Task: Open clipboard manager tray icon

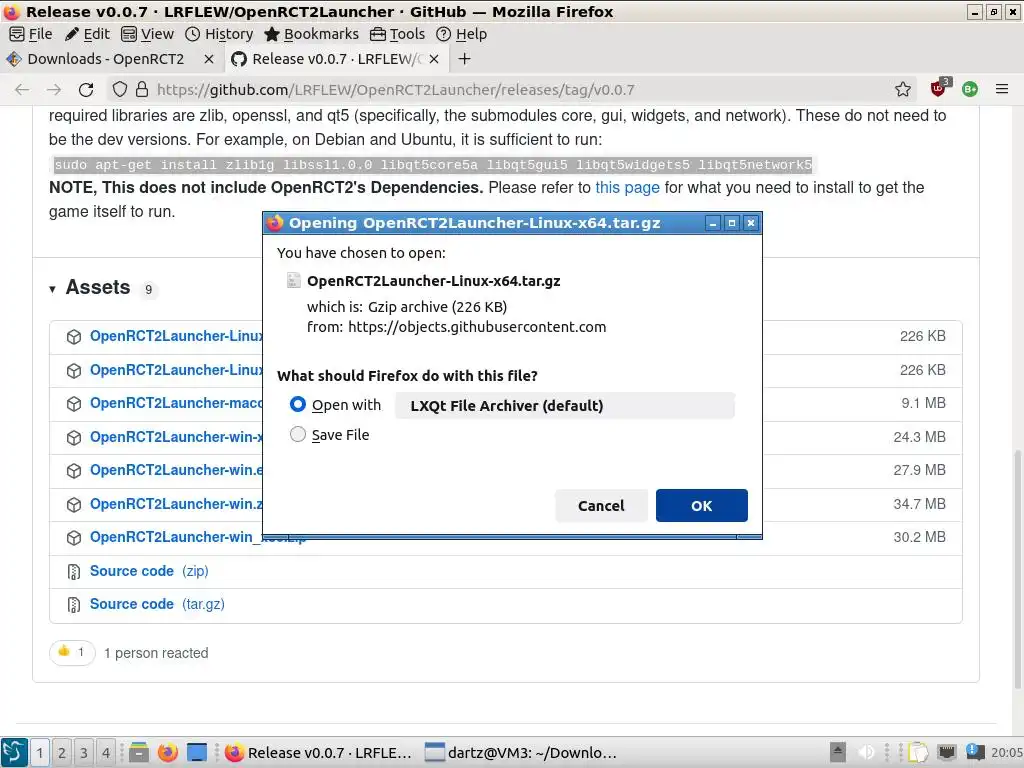Action: click(x=918, y=752)
